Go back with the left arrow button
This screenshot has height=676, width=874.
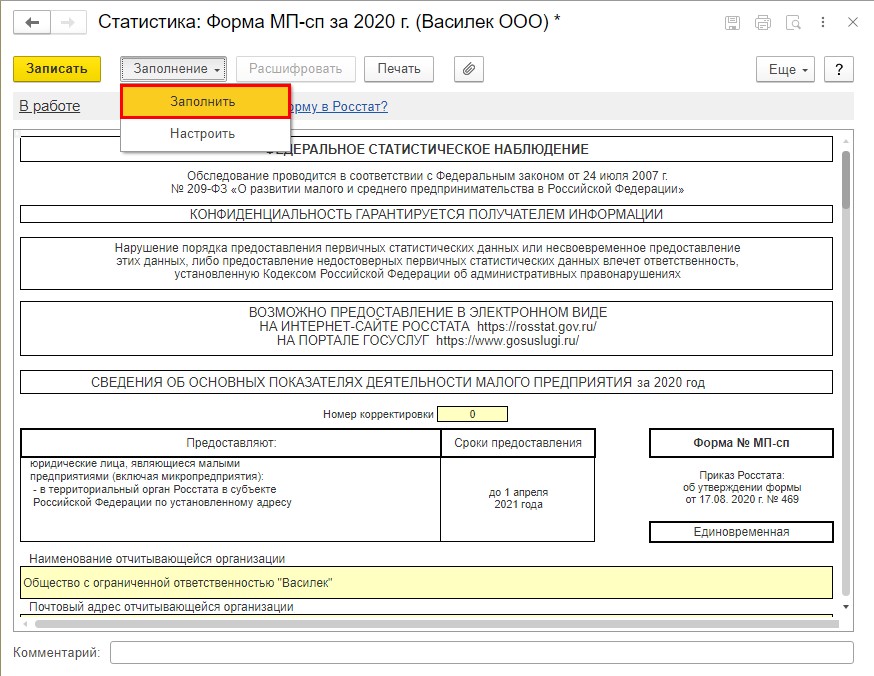[x=32, y=23]
